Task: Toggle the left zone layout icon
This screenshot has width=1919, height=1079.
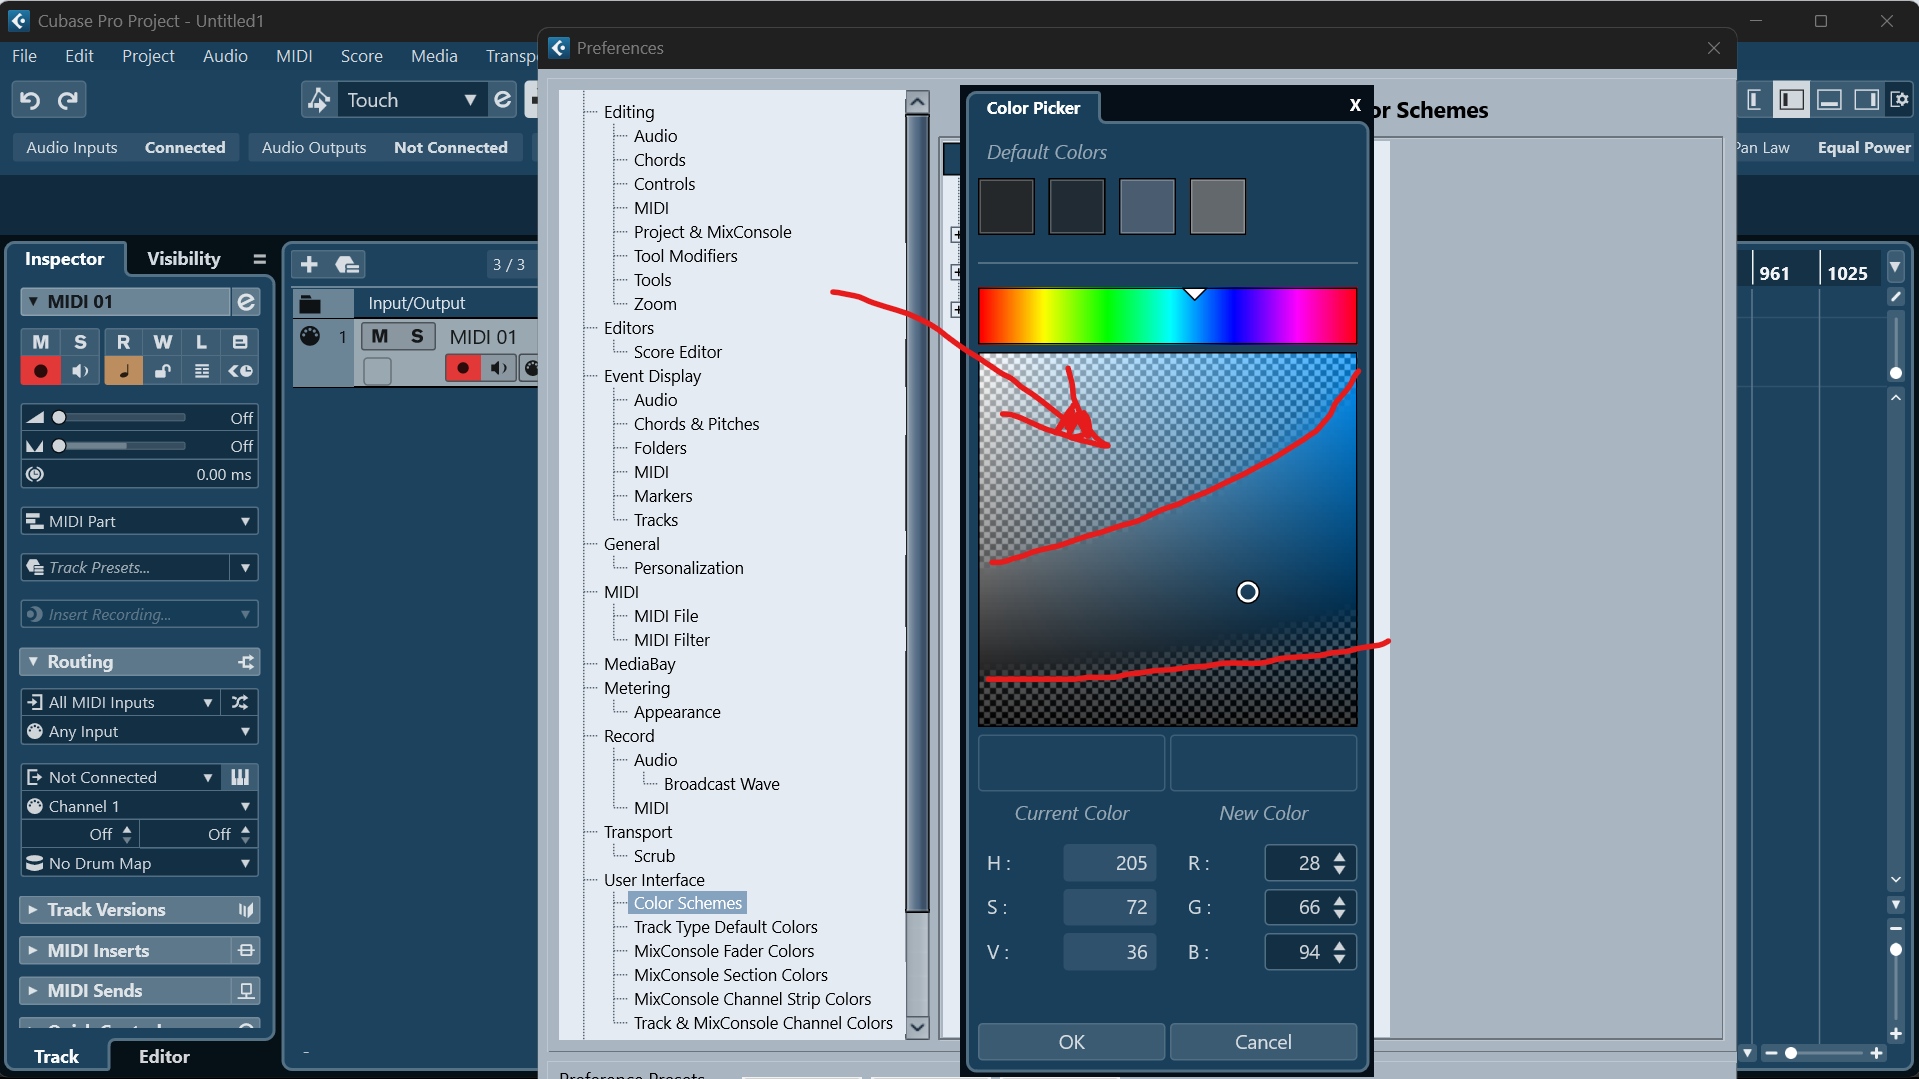Action: 1791,100
